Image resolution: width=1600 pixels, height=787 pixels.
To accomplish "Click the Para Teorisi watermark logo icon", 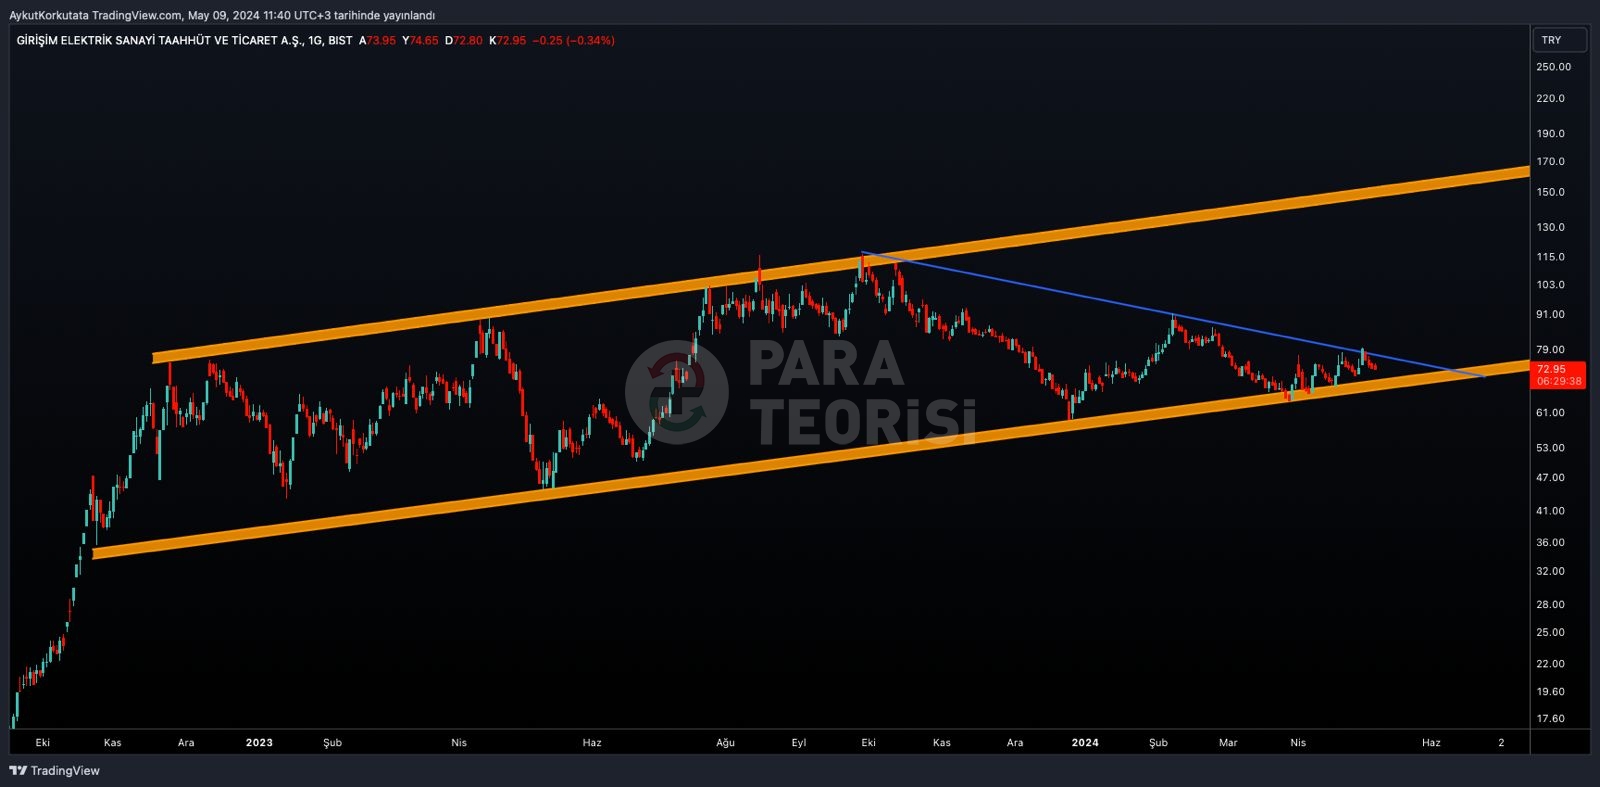I will [677, 392].
